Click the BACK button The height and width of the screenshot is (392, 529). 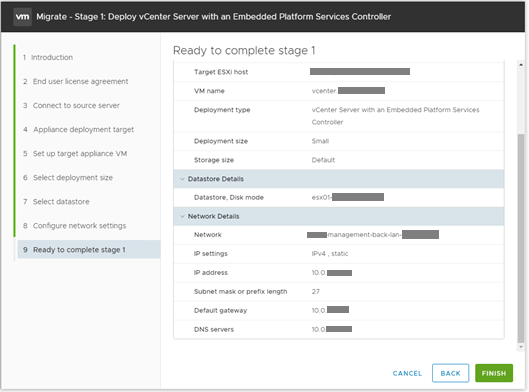[x=450, y=373]
